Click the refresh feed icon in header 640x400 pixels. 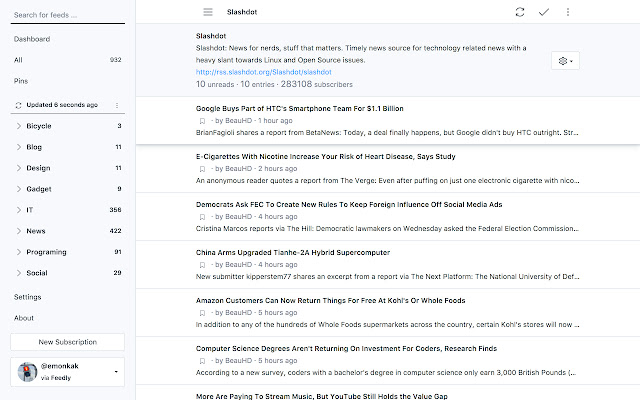(519, 12)
